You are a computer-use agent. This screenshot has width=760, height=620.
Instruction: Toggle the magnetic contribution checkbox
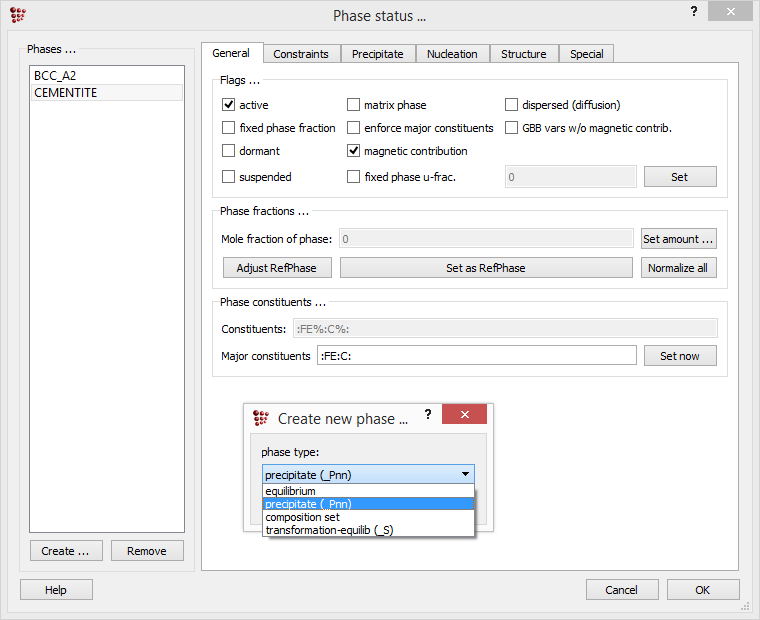pyautogui.click(x=354, y=151)
